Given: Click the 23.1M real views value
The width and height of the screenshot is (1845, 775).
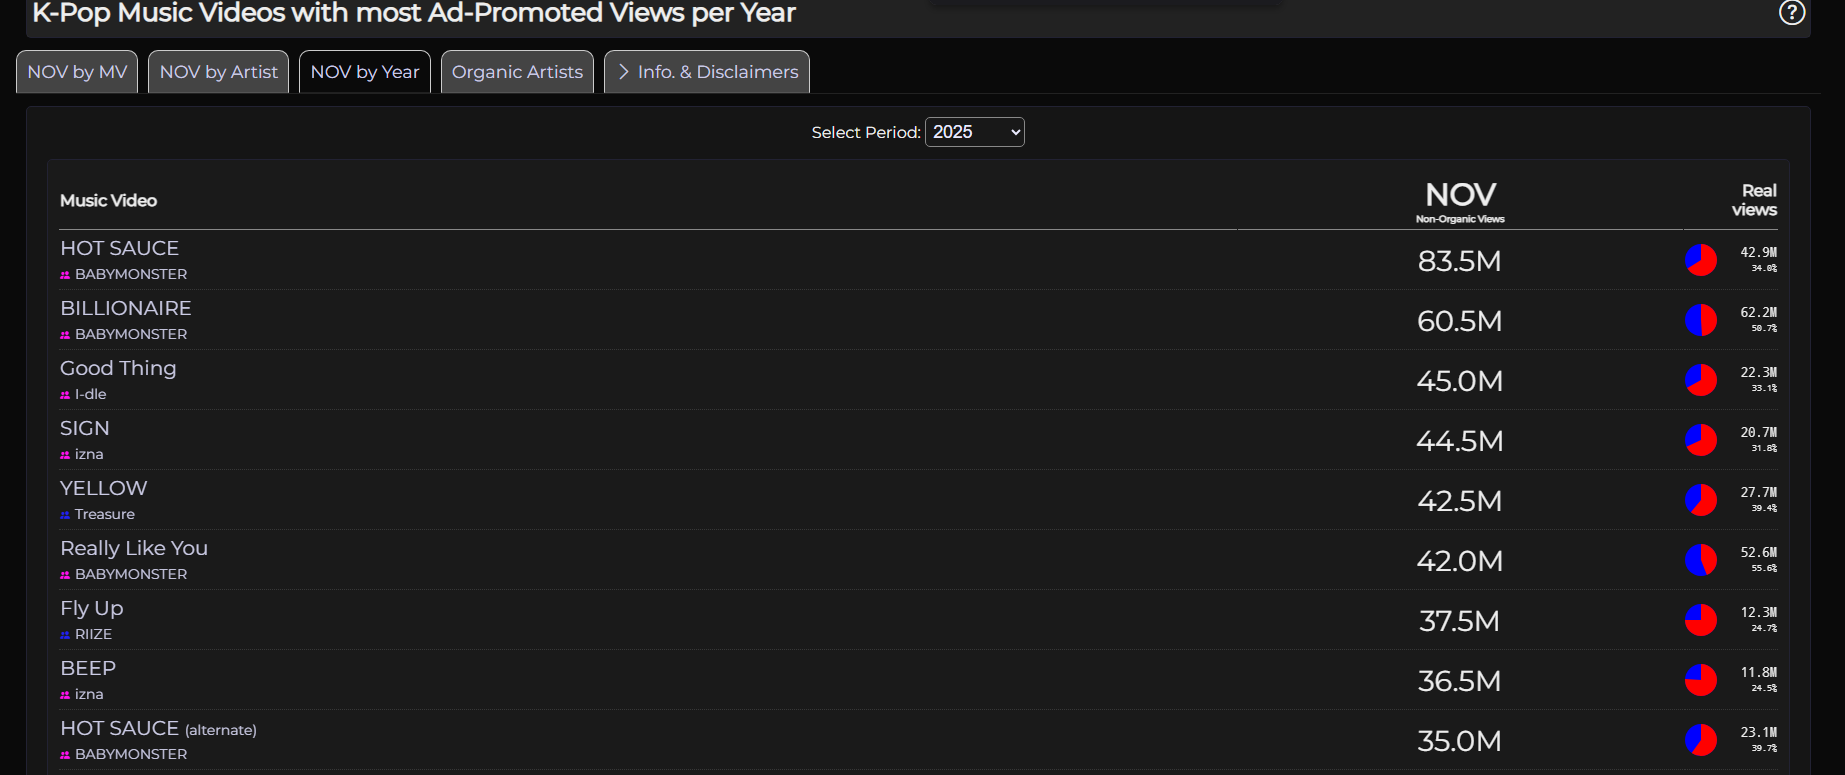Looking at the screenshot, I should [1759, 733].
